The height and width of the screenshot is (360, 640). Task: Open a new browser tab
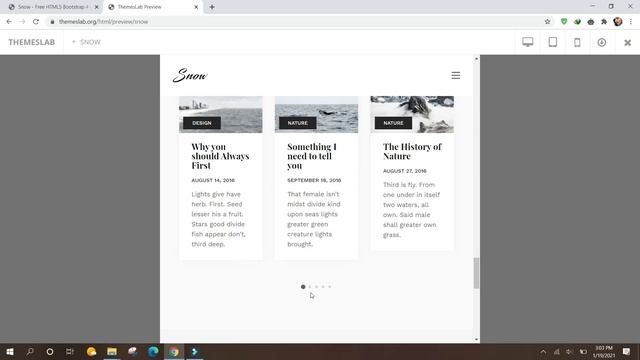212,7
